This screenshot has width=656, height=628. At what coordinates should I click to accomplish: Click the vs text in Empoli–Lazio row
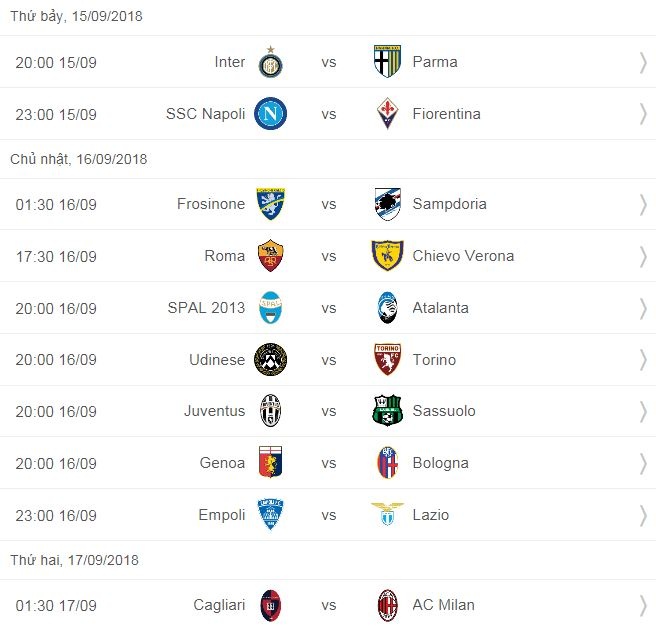[329, 515]
